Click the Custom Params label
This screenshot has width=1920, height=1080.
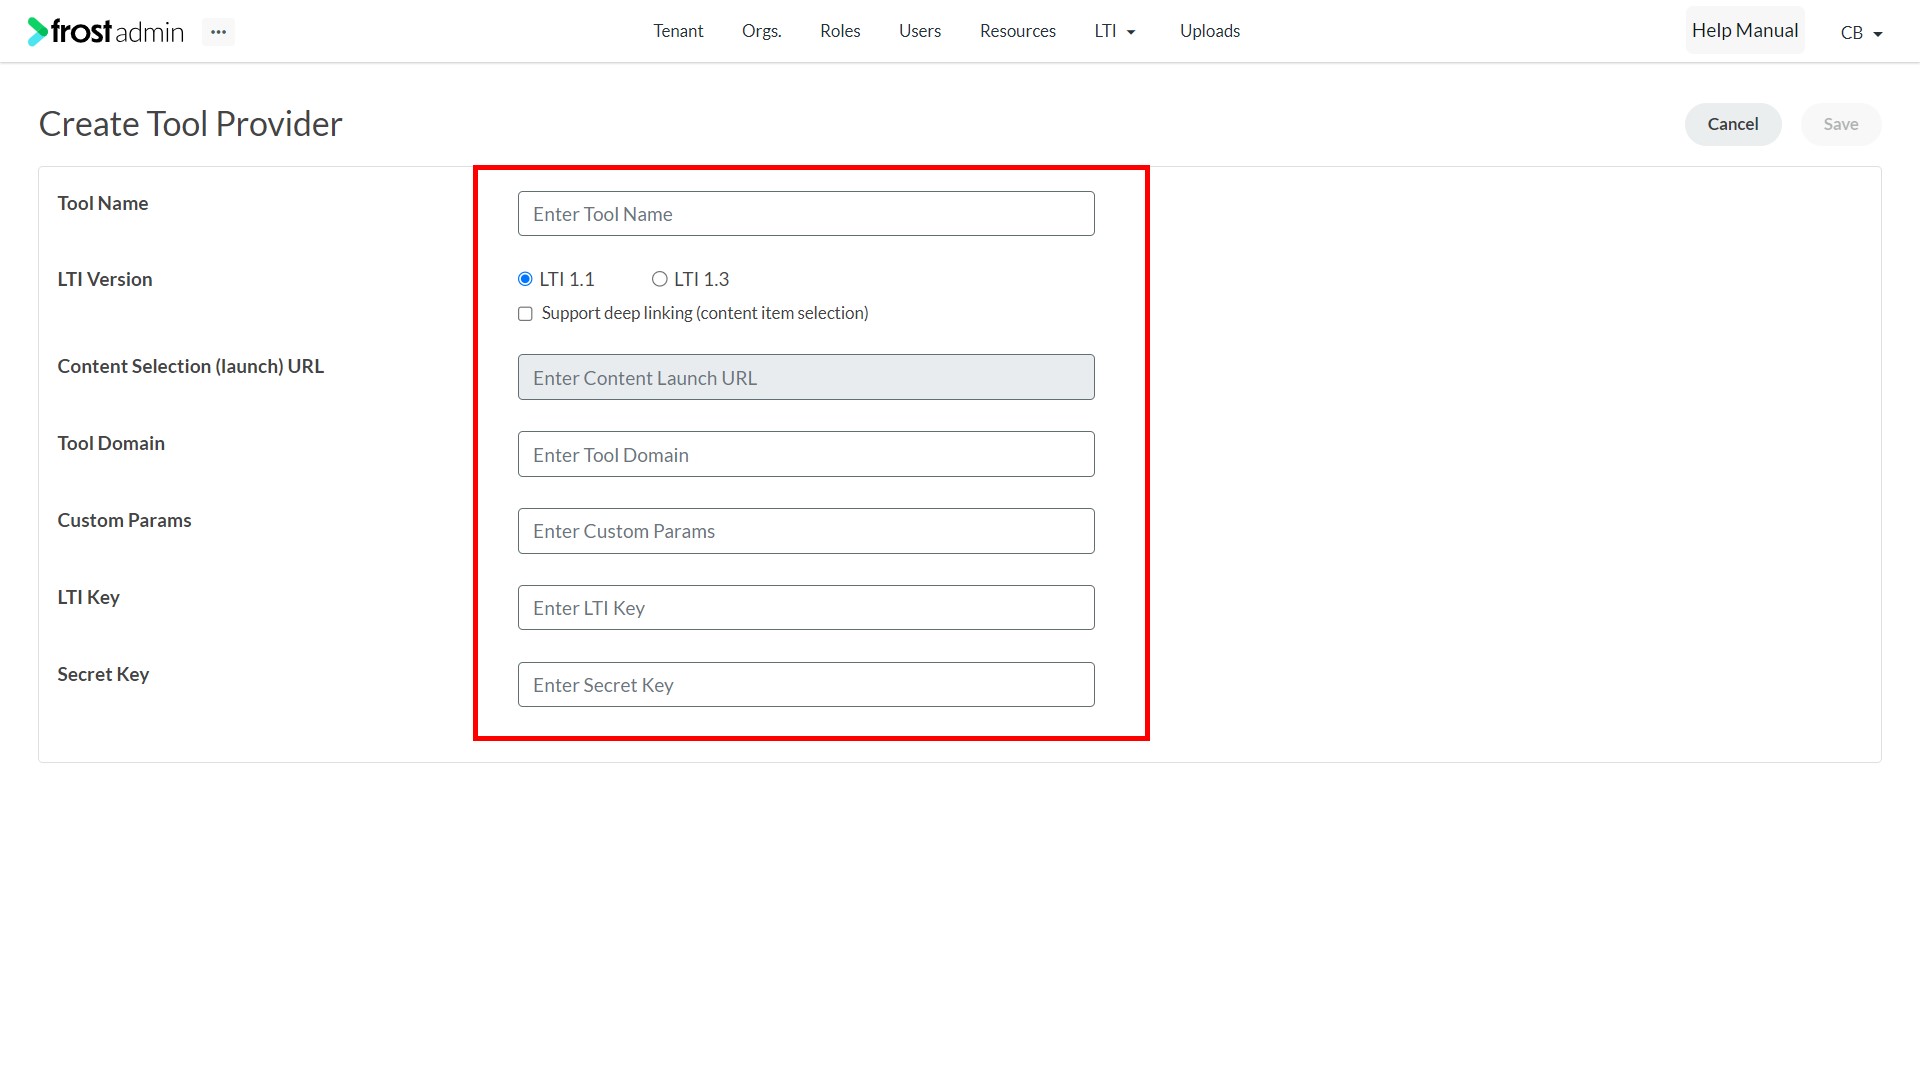(x=124, y=520)
